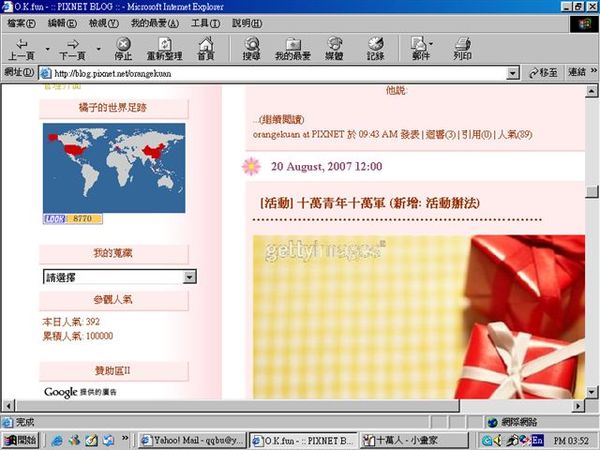Open the Windows 開始 Start button
Screen dimensions: 600x450
tap(21, 440)
